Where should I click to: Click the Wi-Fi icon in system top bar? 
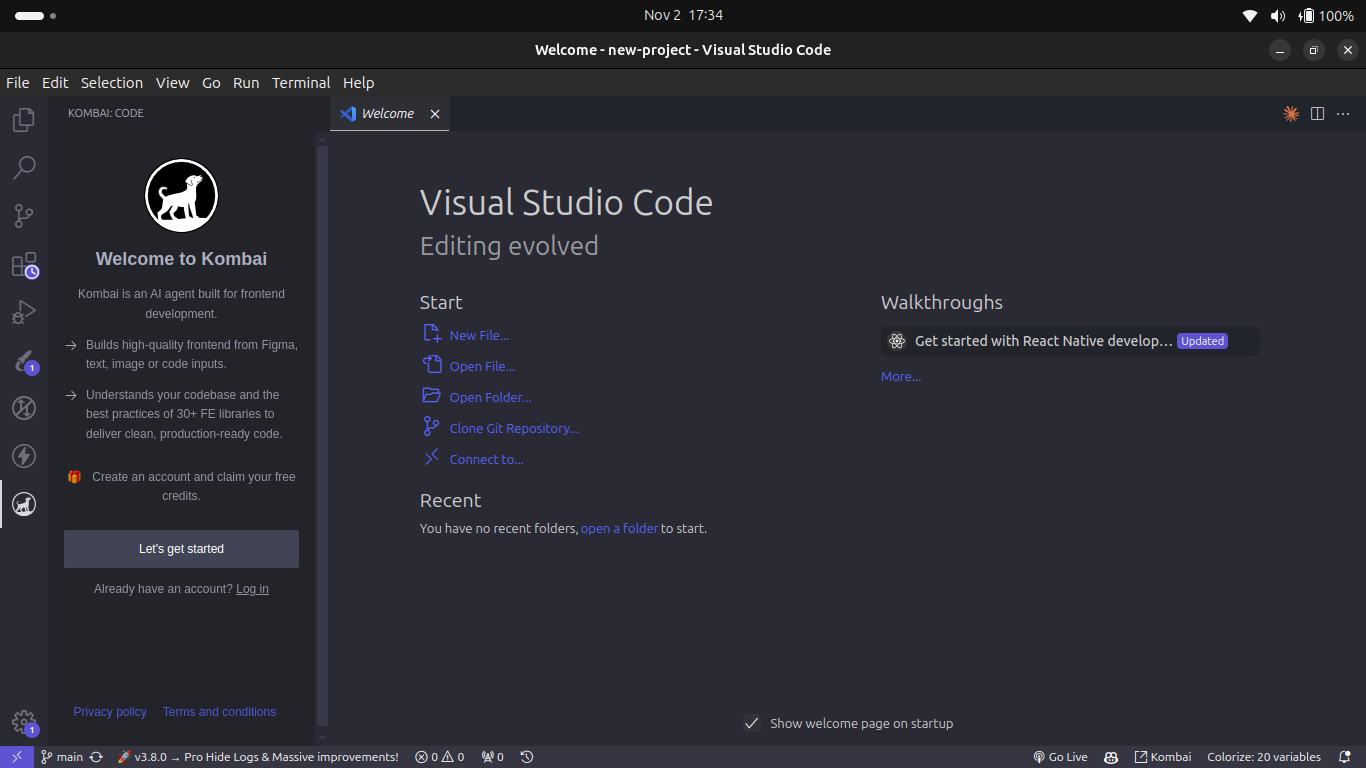pyautogui.click(x=1250, y=15)
